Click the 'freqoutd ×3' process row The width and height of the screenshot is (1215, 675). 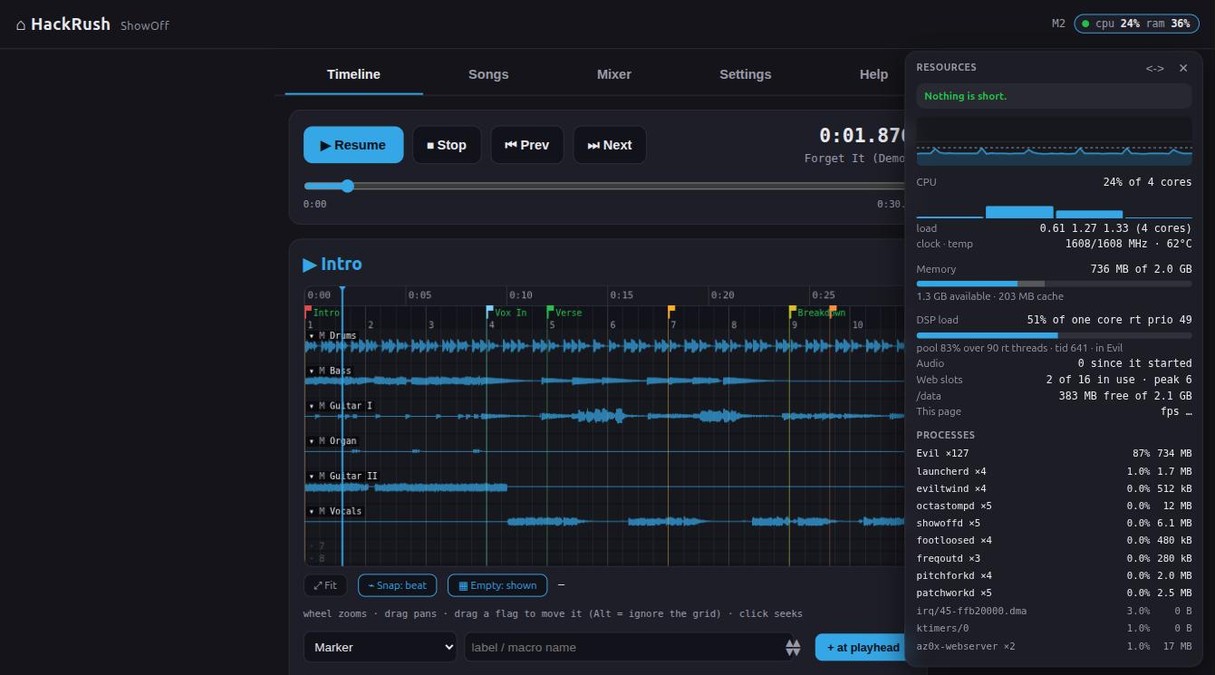point(1054,558)
